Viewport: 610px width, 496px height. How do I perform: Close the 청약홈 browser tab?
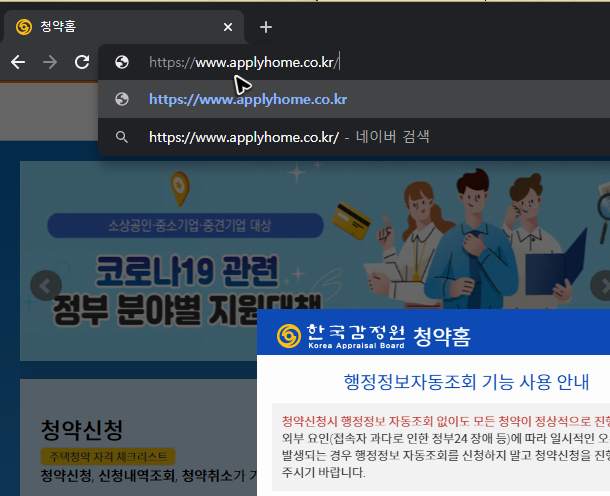228,27
